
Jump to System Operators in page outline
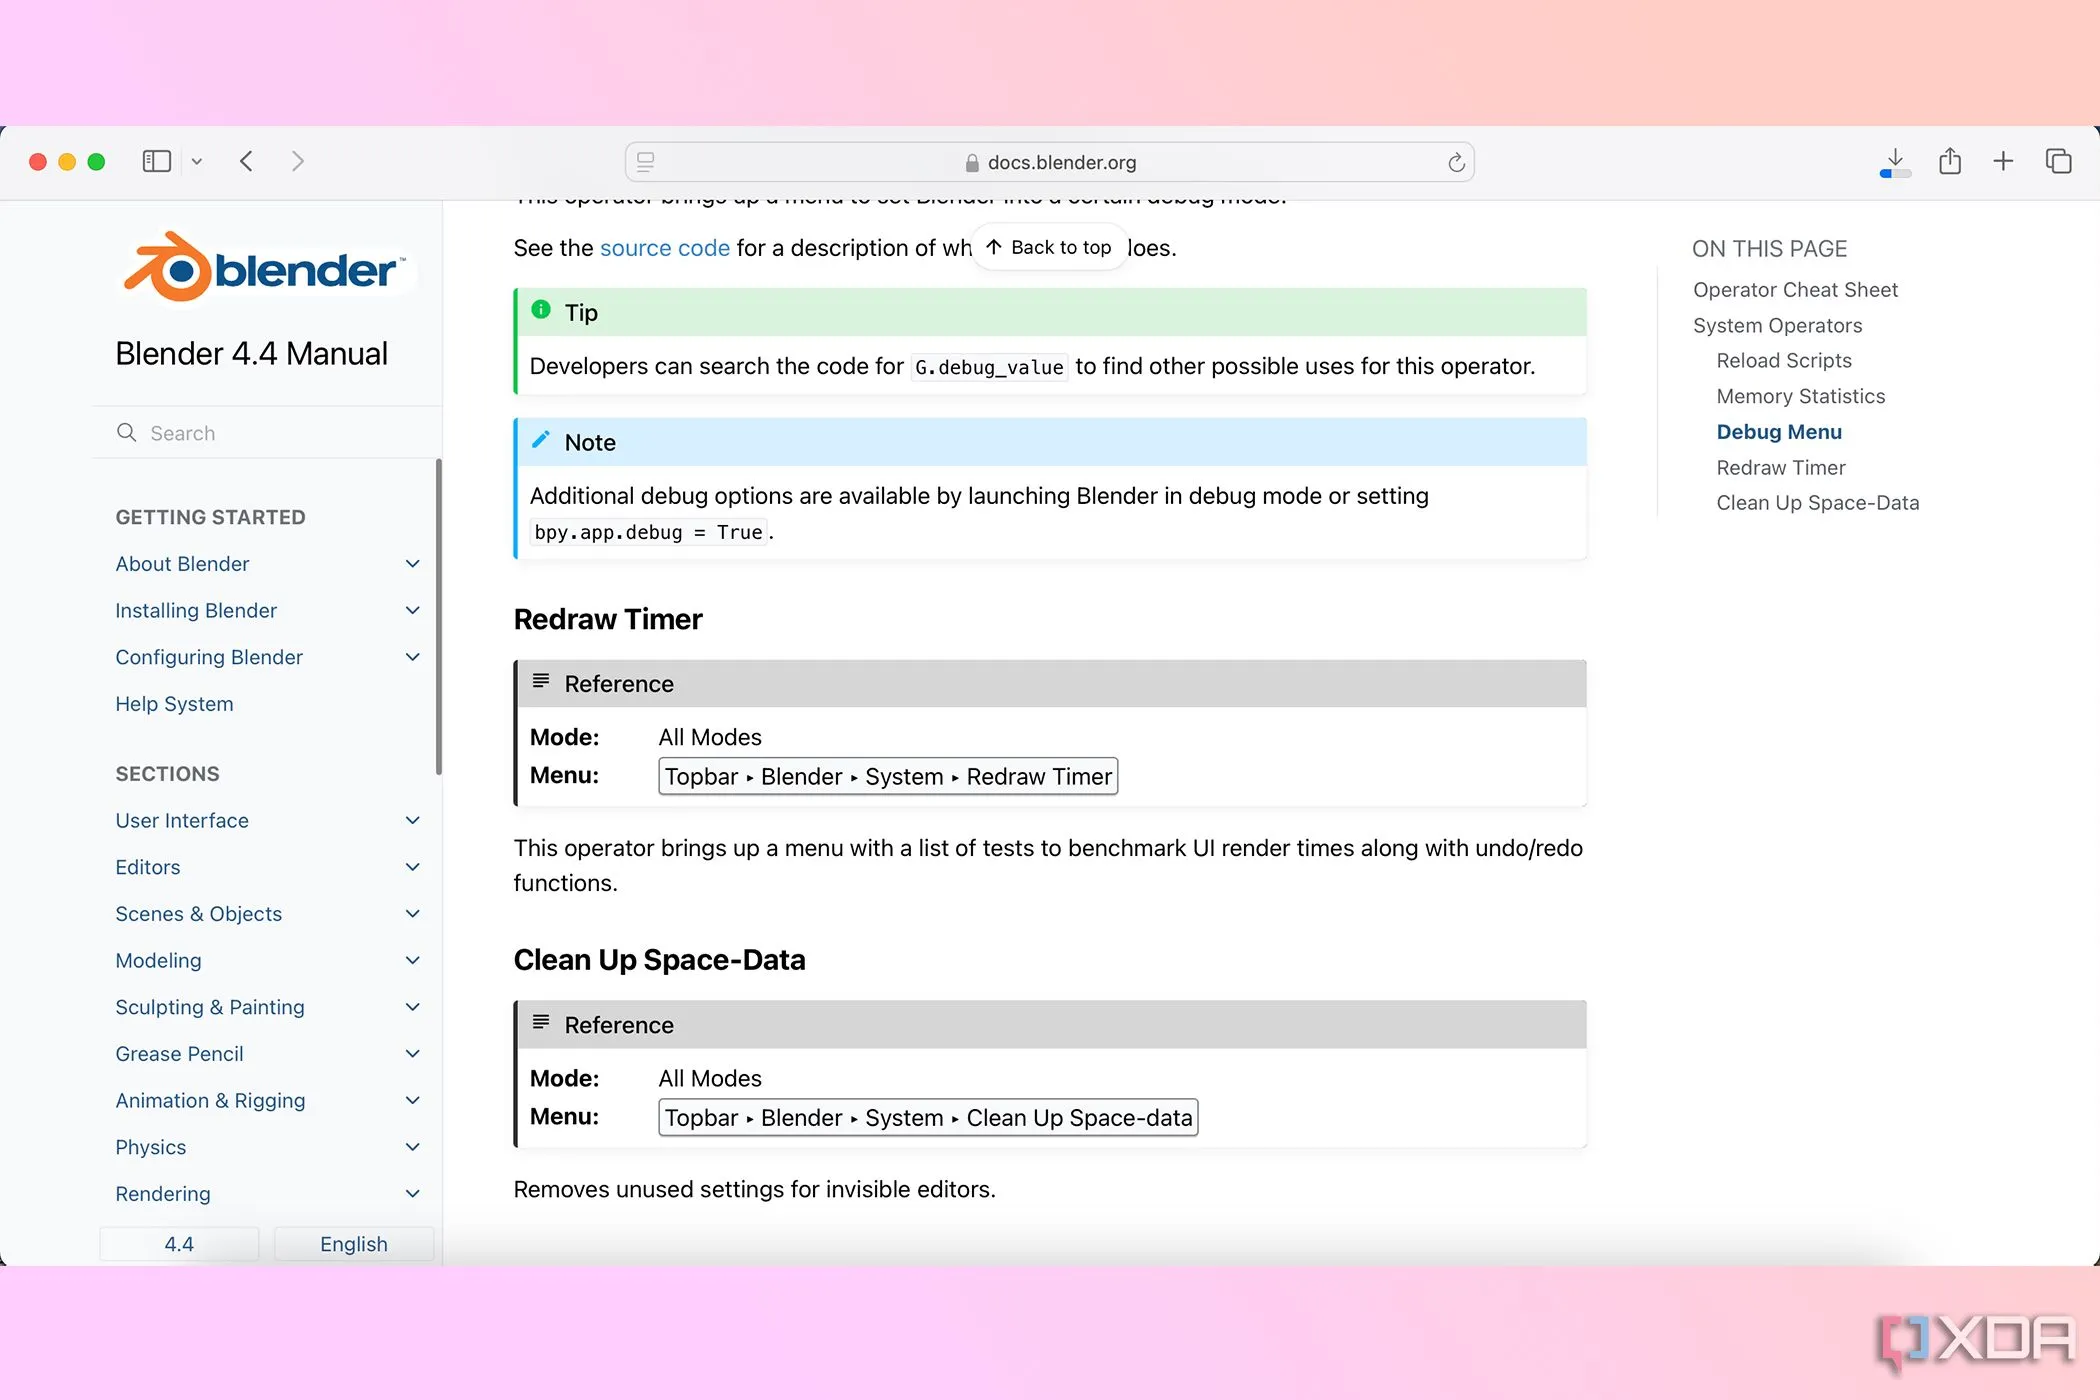[x=1777, y=326]
